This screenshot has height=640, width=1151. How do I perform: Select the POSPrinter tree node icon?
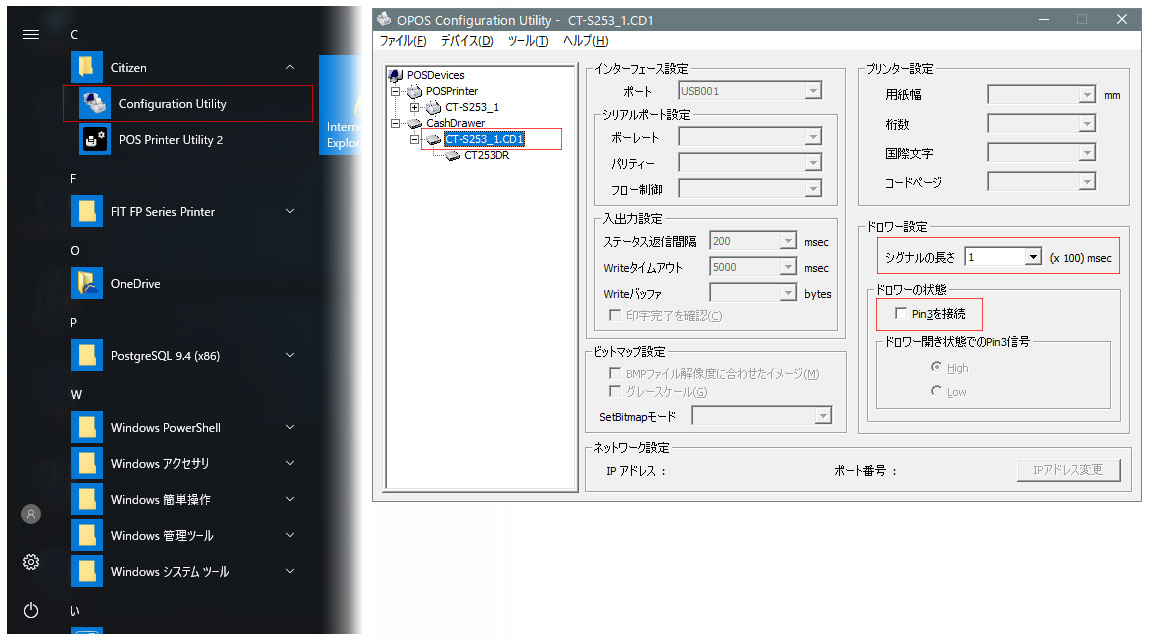(416, 91)
